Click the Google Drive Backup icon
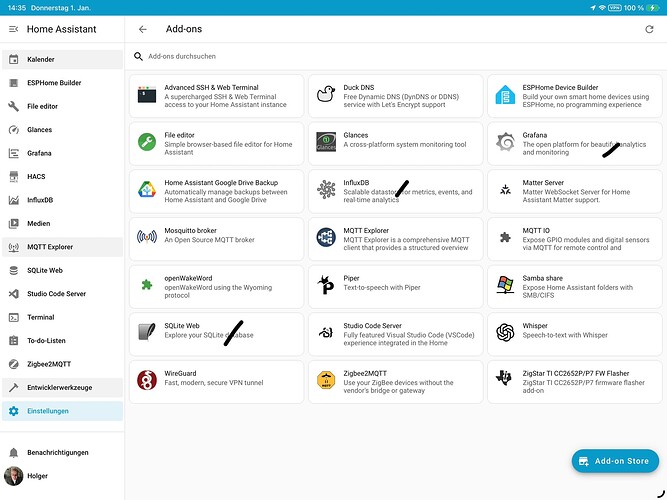Image resolution: width=667 pixels, height=500 pixels. (147, 189)
